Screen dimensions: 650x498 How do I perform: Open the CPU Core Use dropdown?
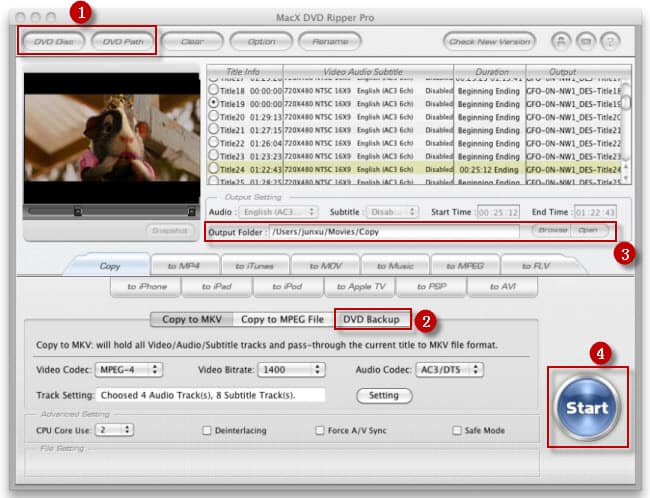(115, 430)
